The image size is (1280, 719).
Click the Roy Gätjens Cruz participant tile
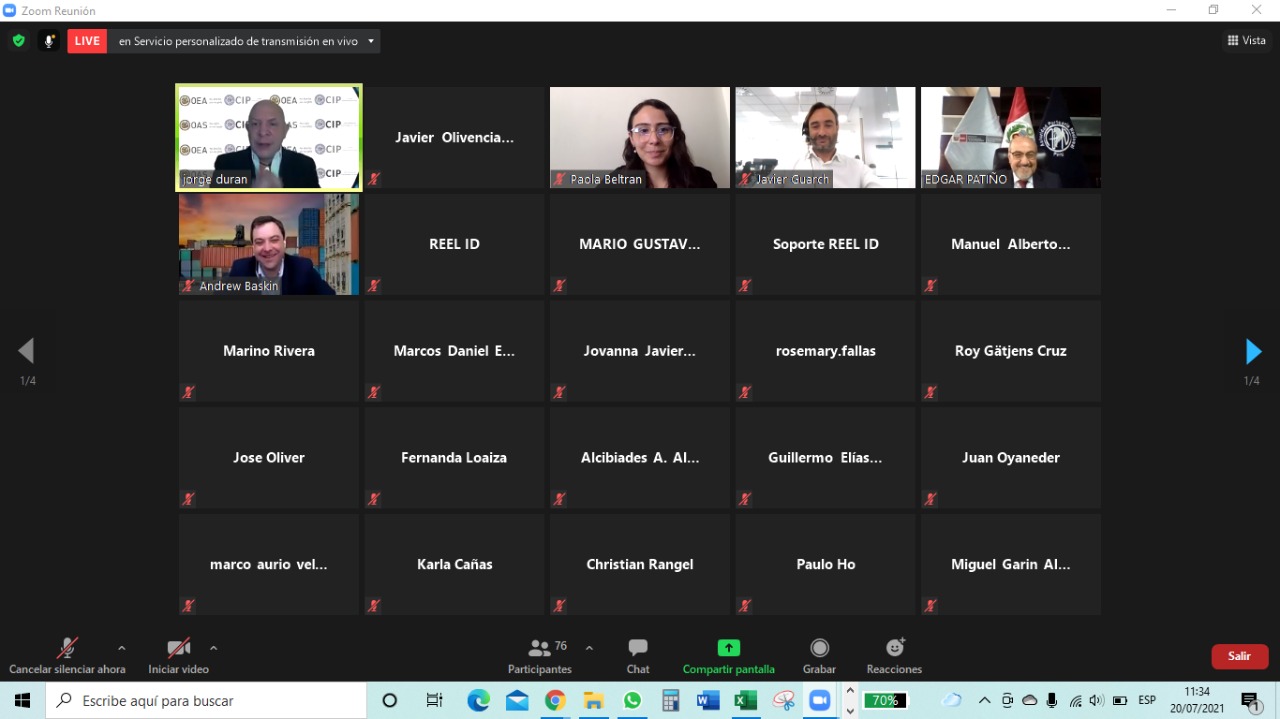pos(1011,351)
